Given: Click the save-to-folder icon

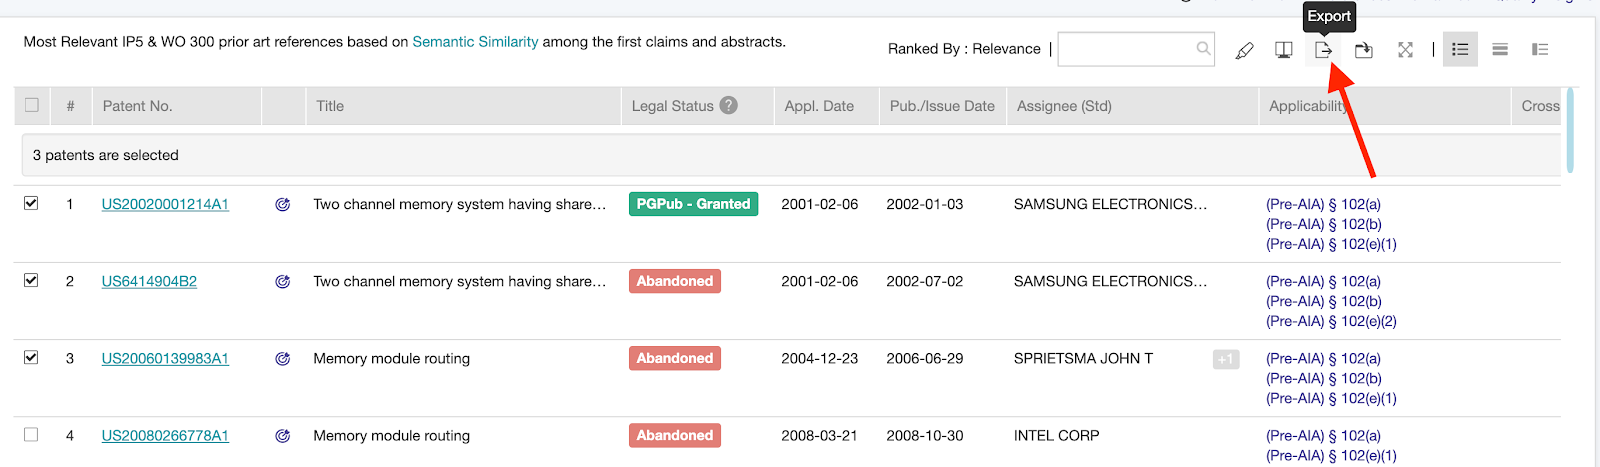Looking at the screenshot, I should pos(1364,50).
